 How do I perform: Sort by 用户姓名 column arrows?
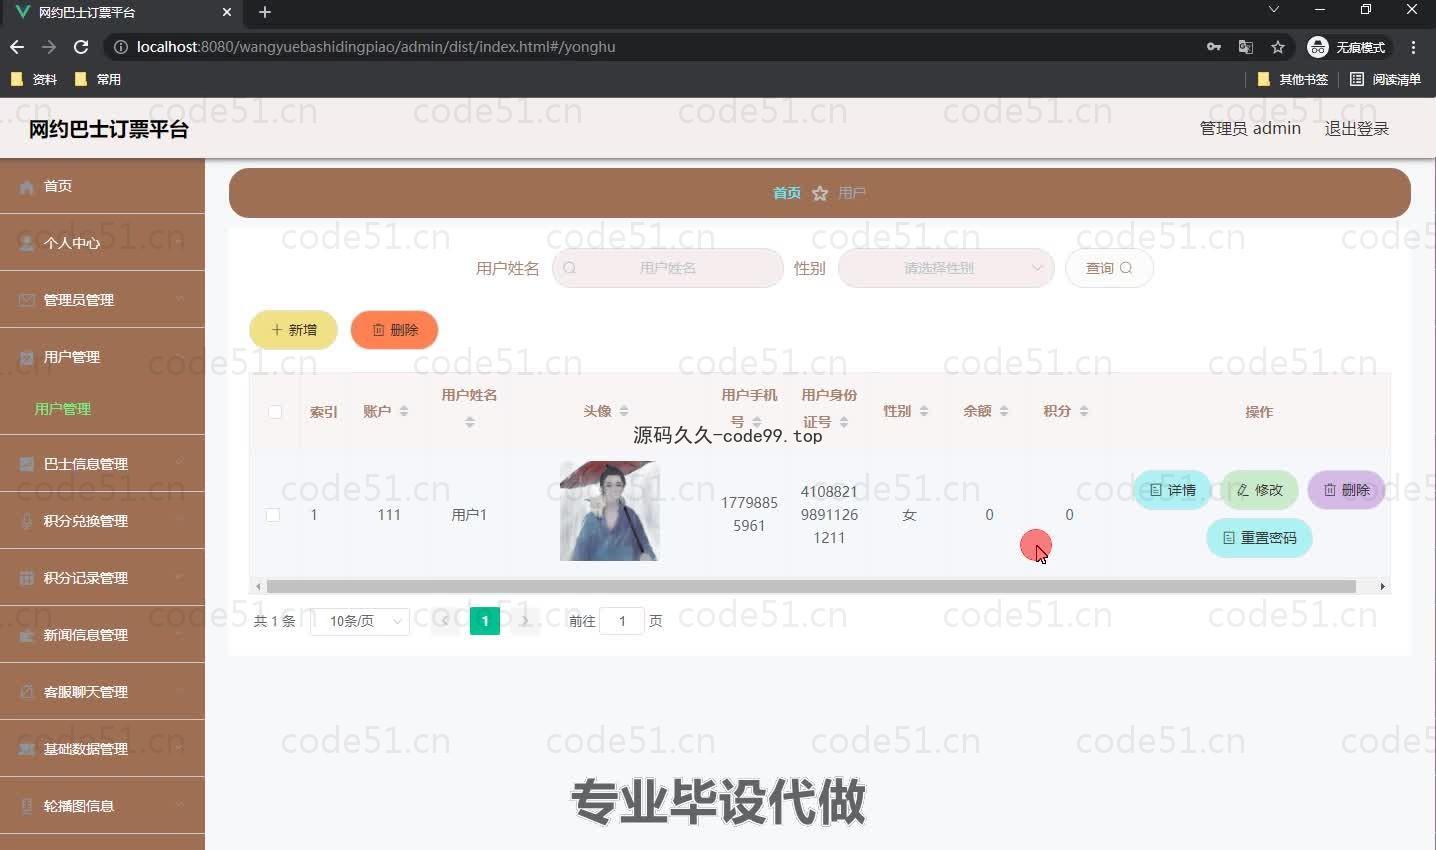(470, 422)
